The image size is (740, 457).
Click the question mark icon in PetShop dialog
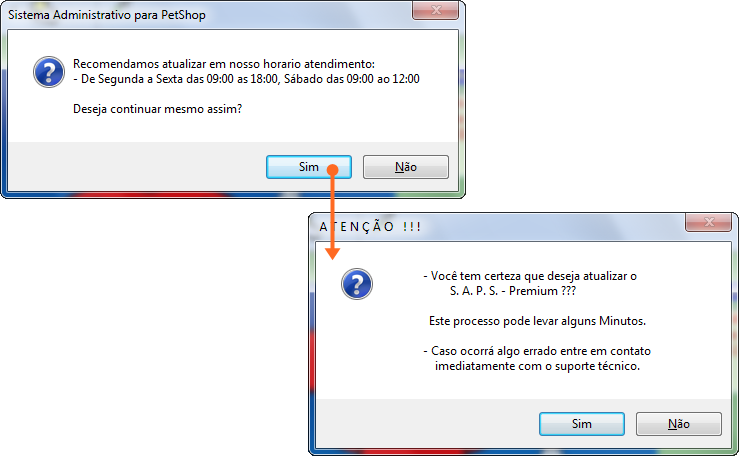click(x=49, y=72)
